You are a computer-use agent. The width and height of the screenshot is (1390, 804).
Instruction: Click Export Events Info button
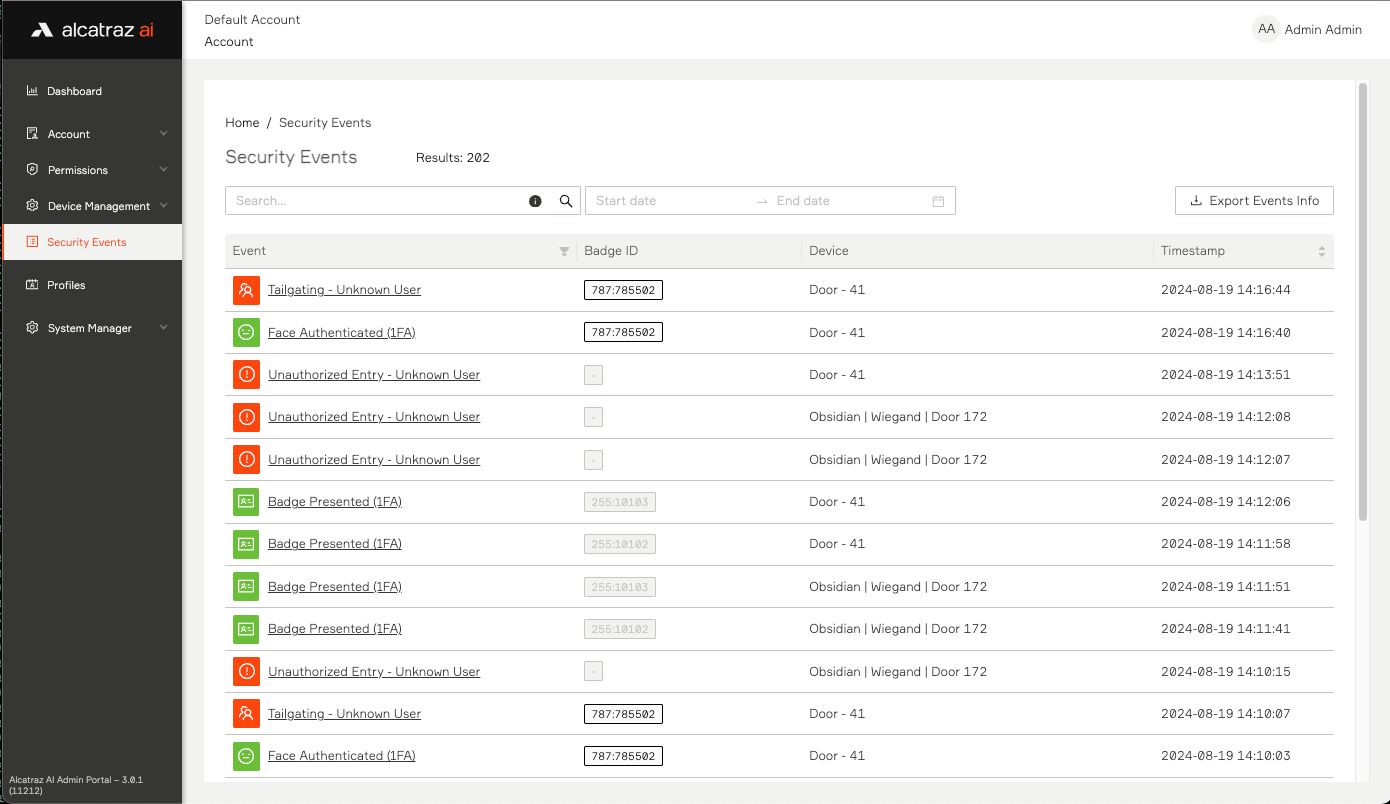1254,201
